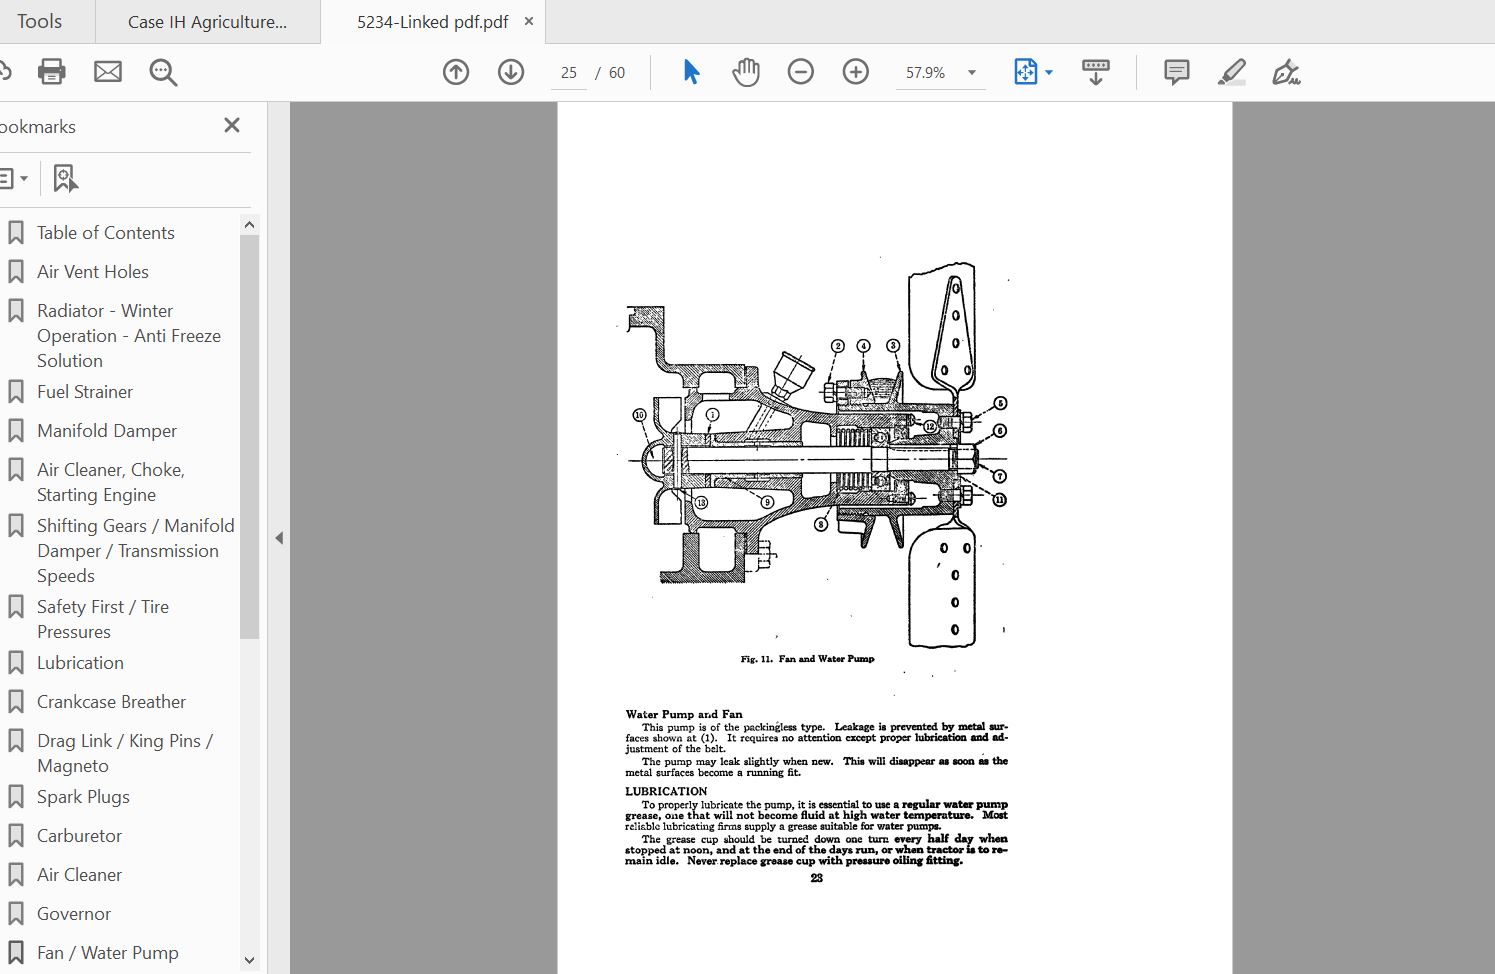Send file by email icon

[x=108, y=72]
